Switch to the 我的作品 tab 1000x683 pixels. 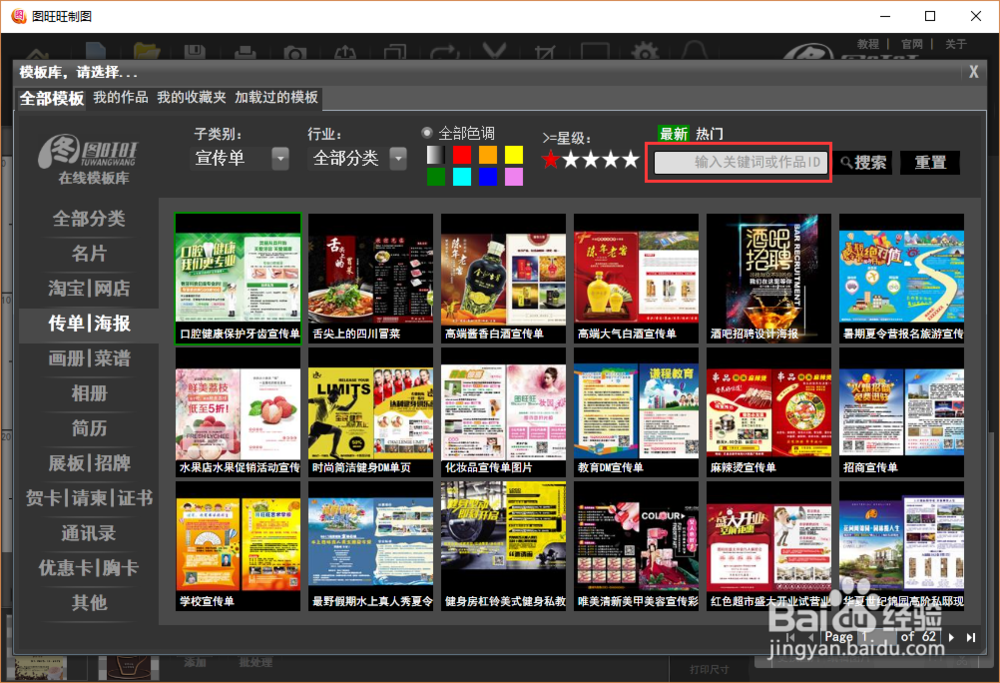[121, 97]
